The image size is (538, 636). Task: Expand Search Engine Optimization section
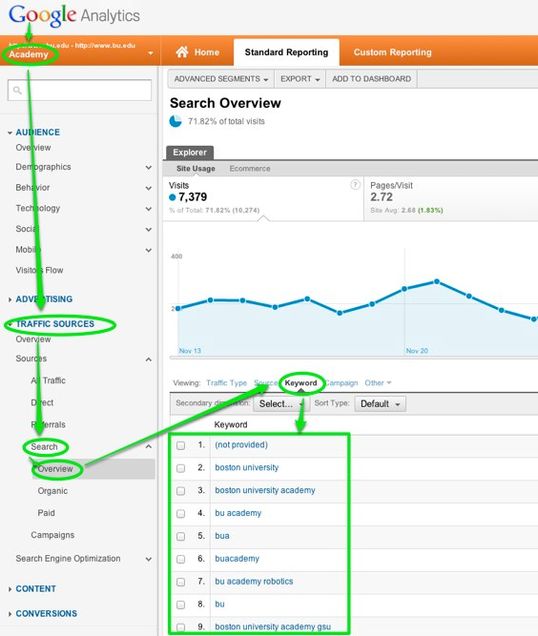coord(148,559)
